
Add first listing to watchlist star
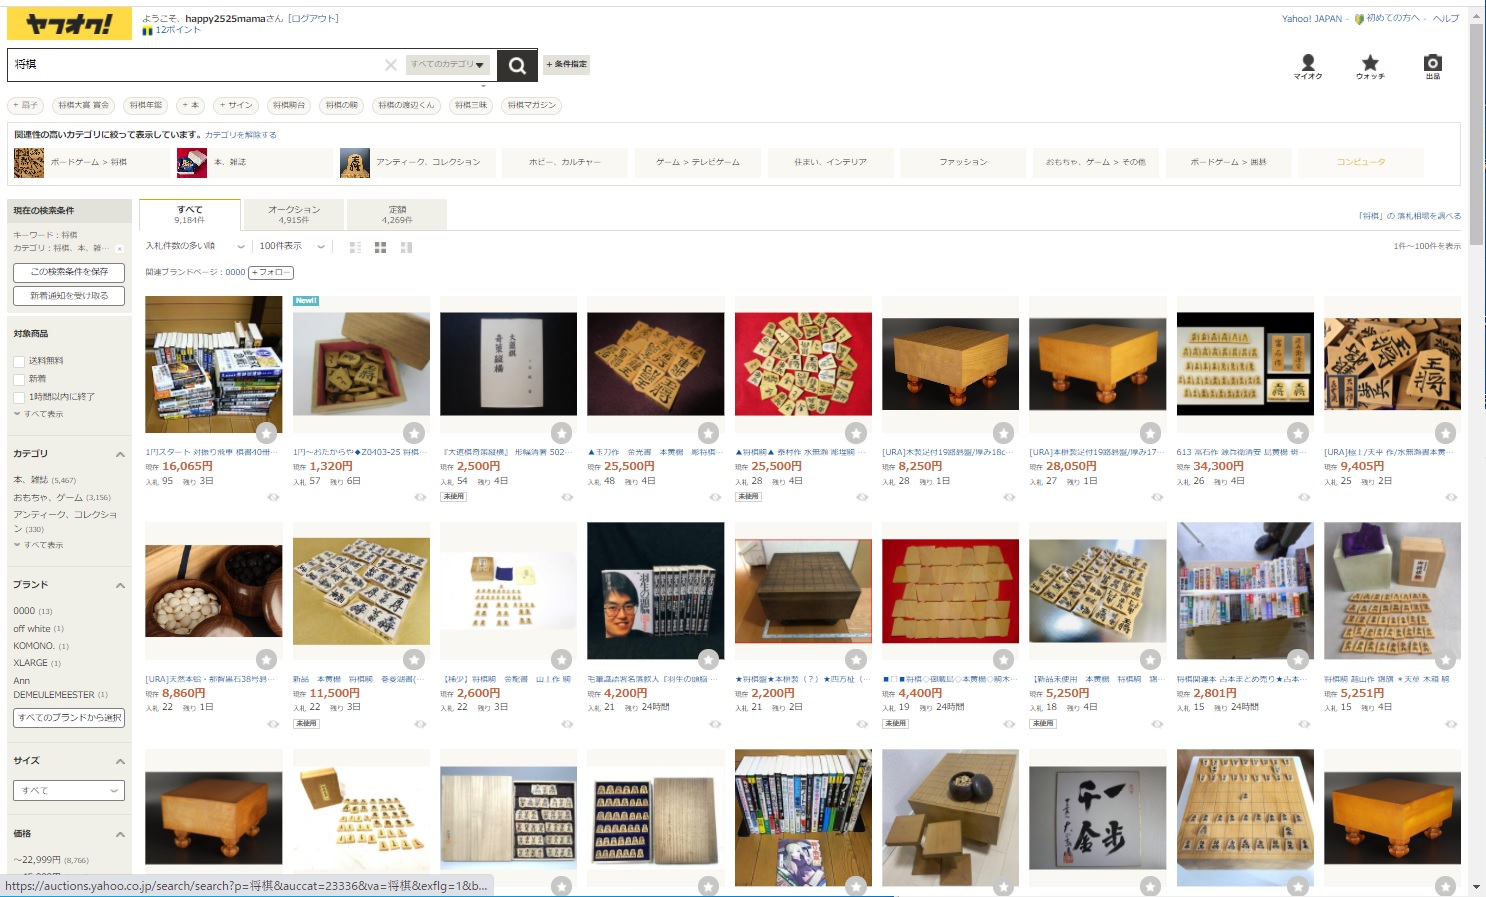coord(266,433)
